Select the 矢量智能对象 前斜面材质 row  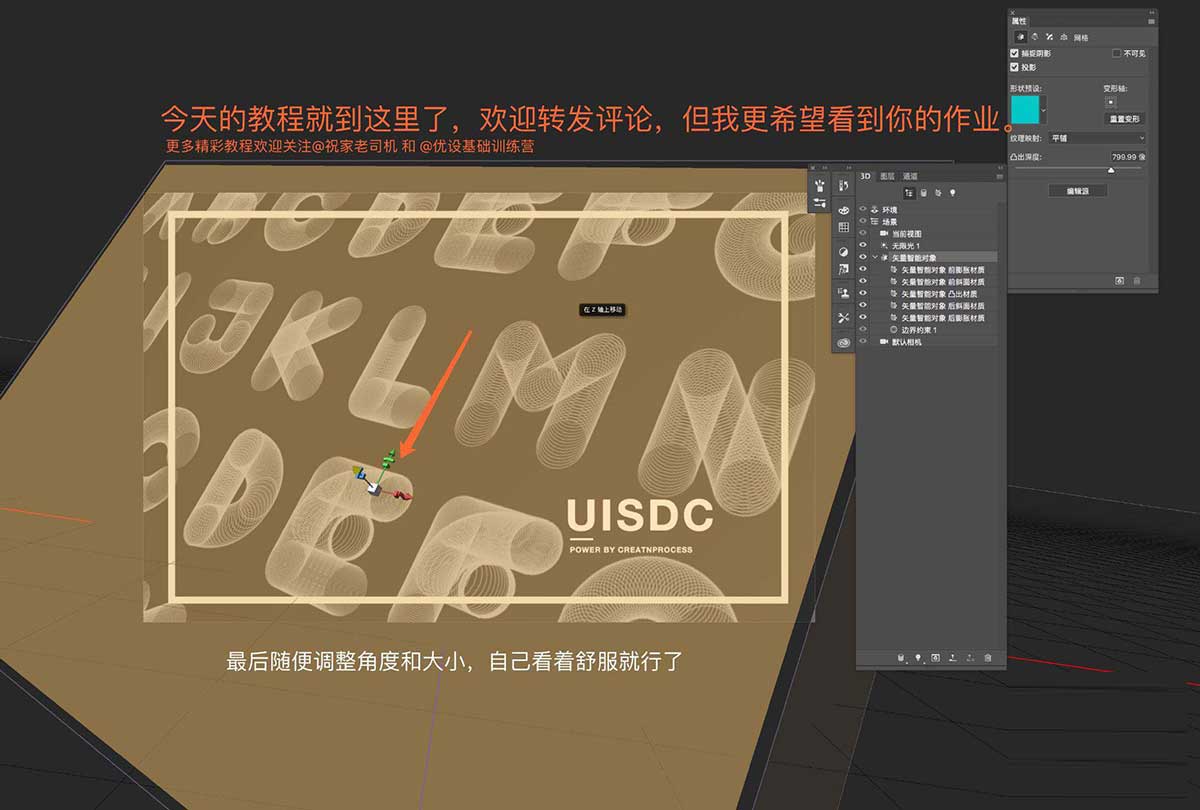(929, 281)
